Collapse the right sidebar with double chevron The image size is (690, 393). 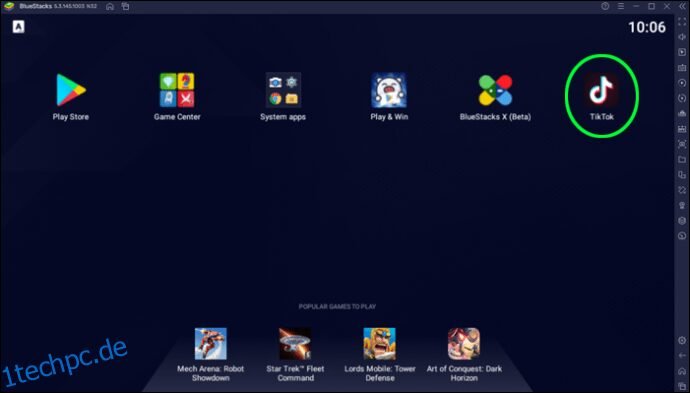(x=682, y=6)
